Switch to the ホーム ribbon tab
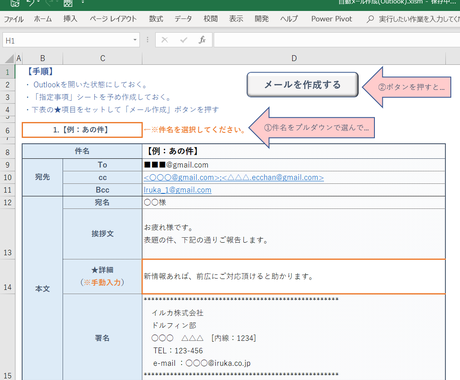 43,19
